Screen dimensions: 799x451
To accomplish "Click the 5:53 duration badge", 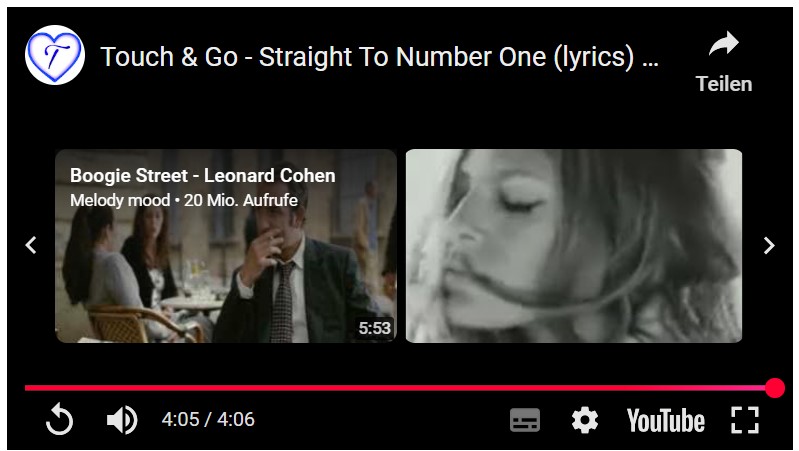I will (x=375, y=328).
